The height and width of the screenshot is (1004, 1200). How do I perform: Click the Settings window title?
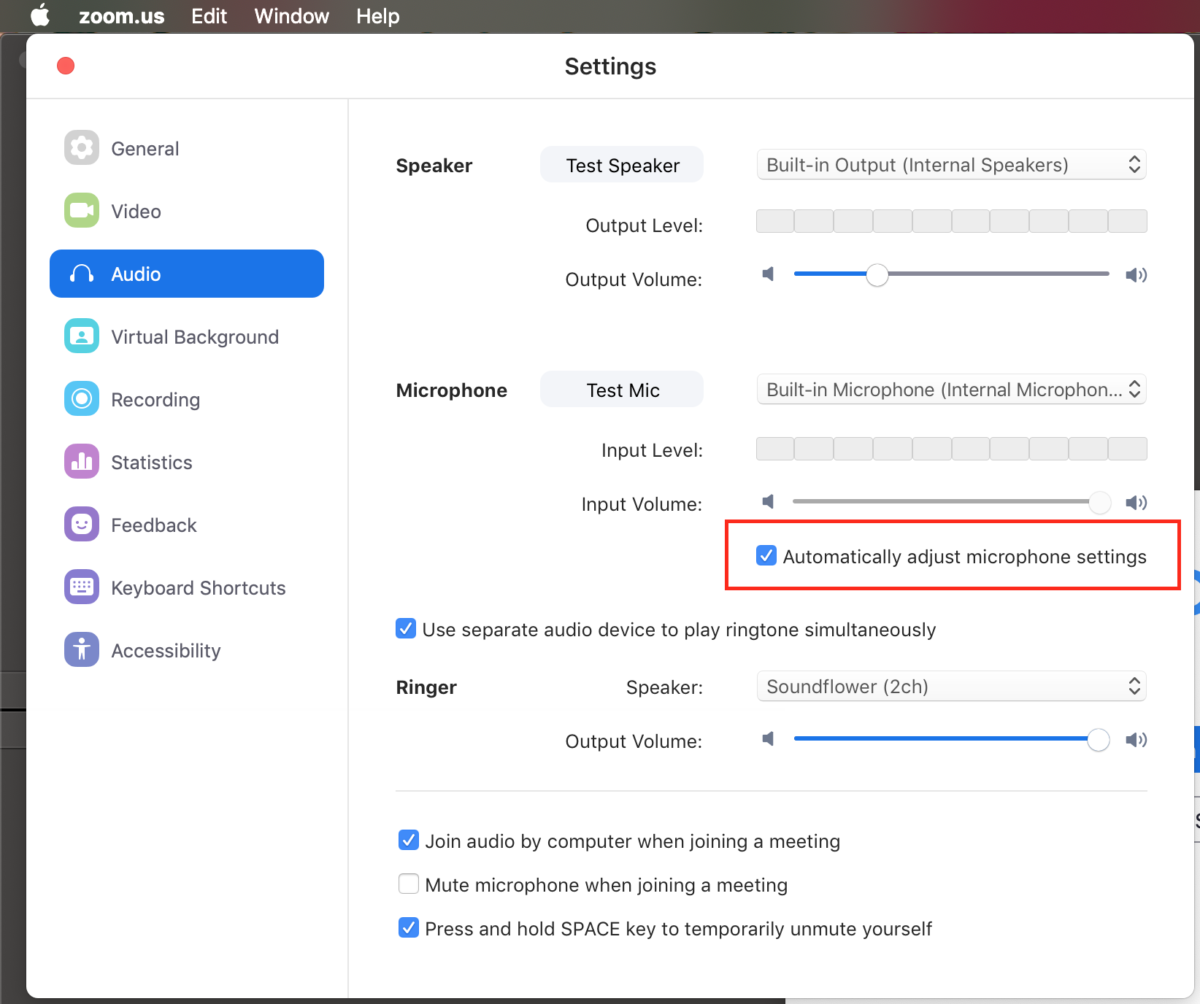pos(610,66)
